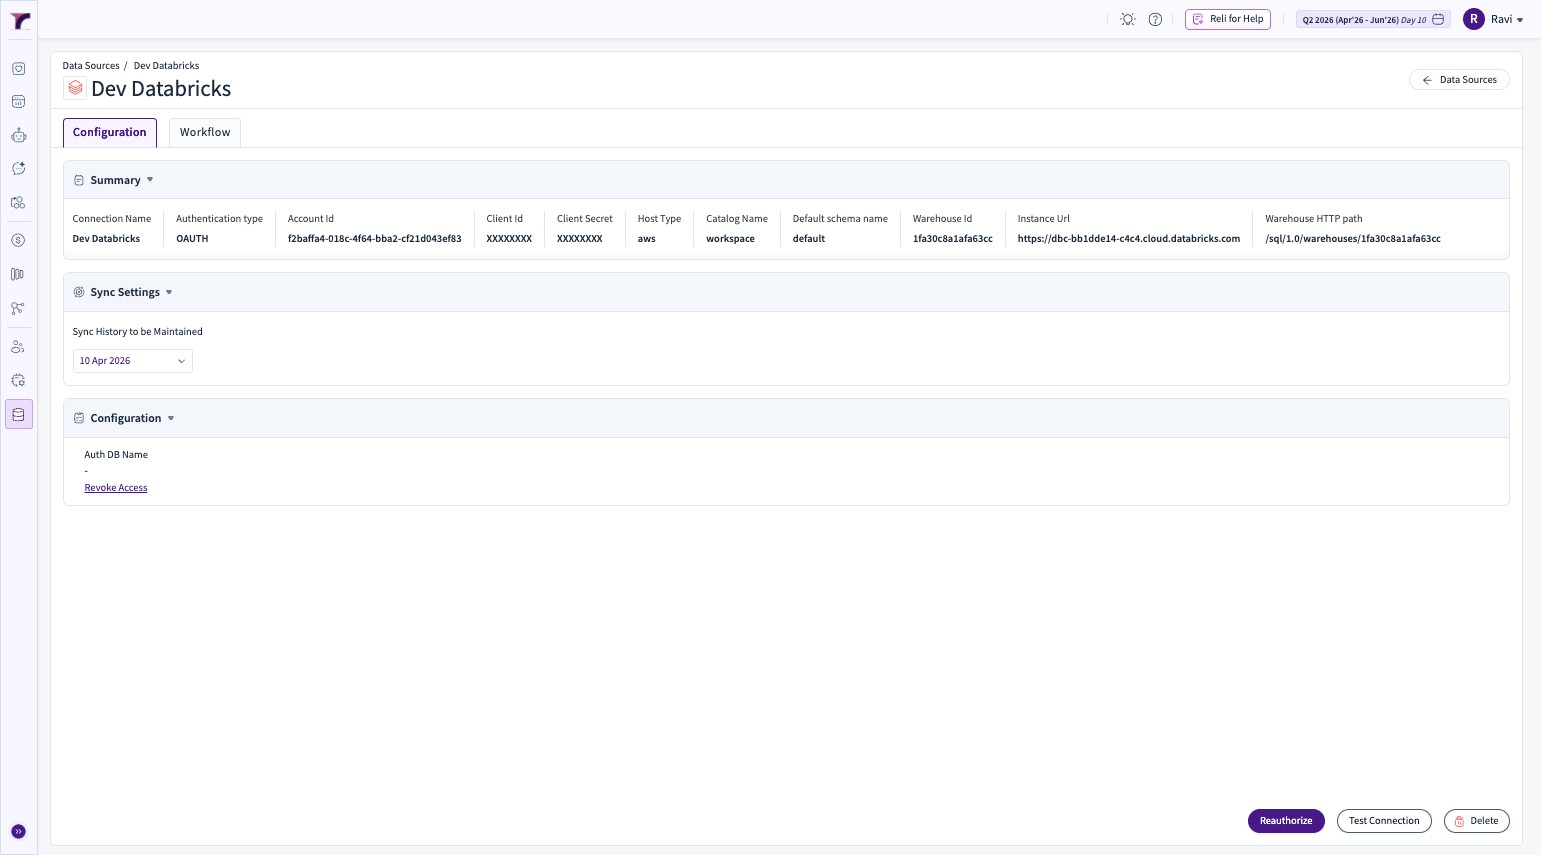The height and width of the screenshot is (855, 1541).
Task: Click the Sync Settings section icon
Action: [x=79, y=293]
